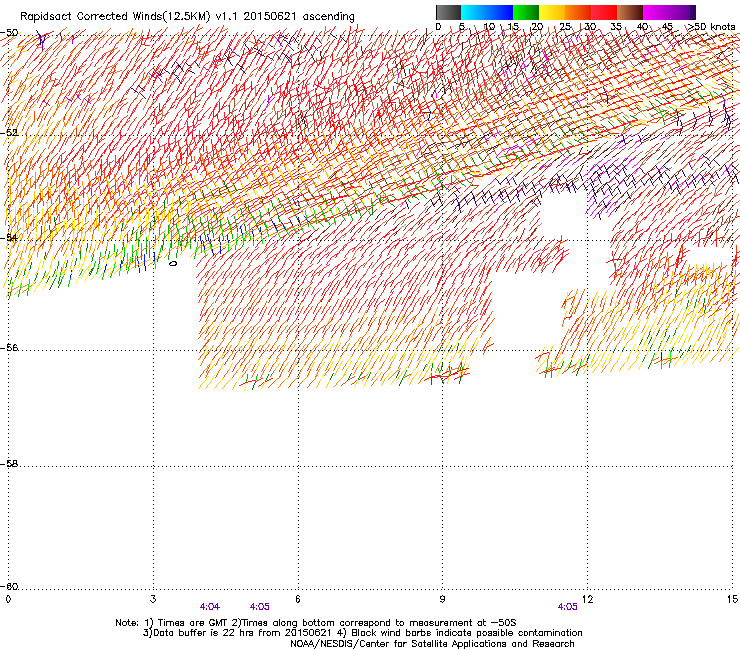
Task: Click the legend scale label "25"
Action: click(x=565, y=27)
